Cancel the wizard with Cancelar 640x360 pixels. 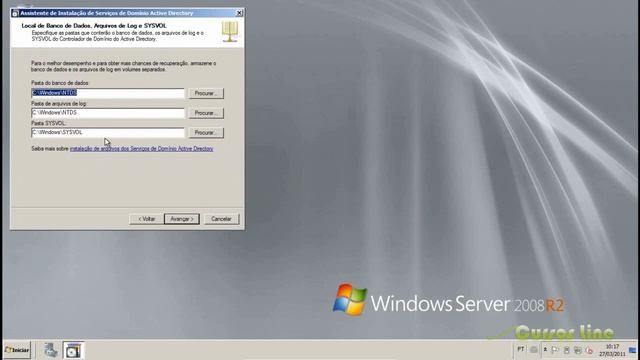point(221,219)
